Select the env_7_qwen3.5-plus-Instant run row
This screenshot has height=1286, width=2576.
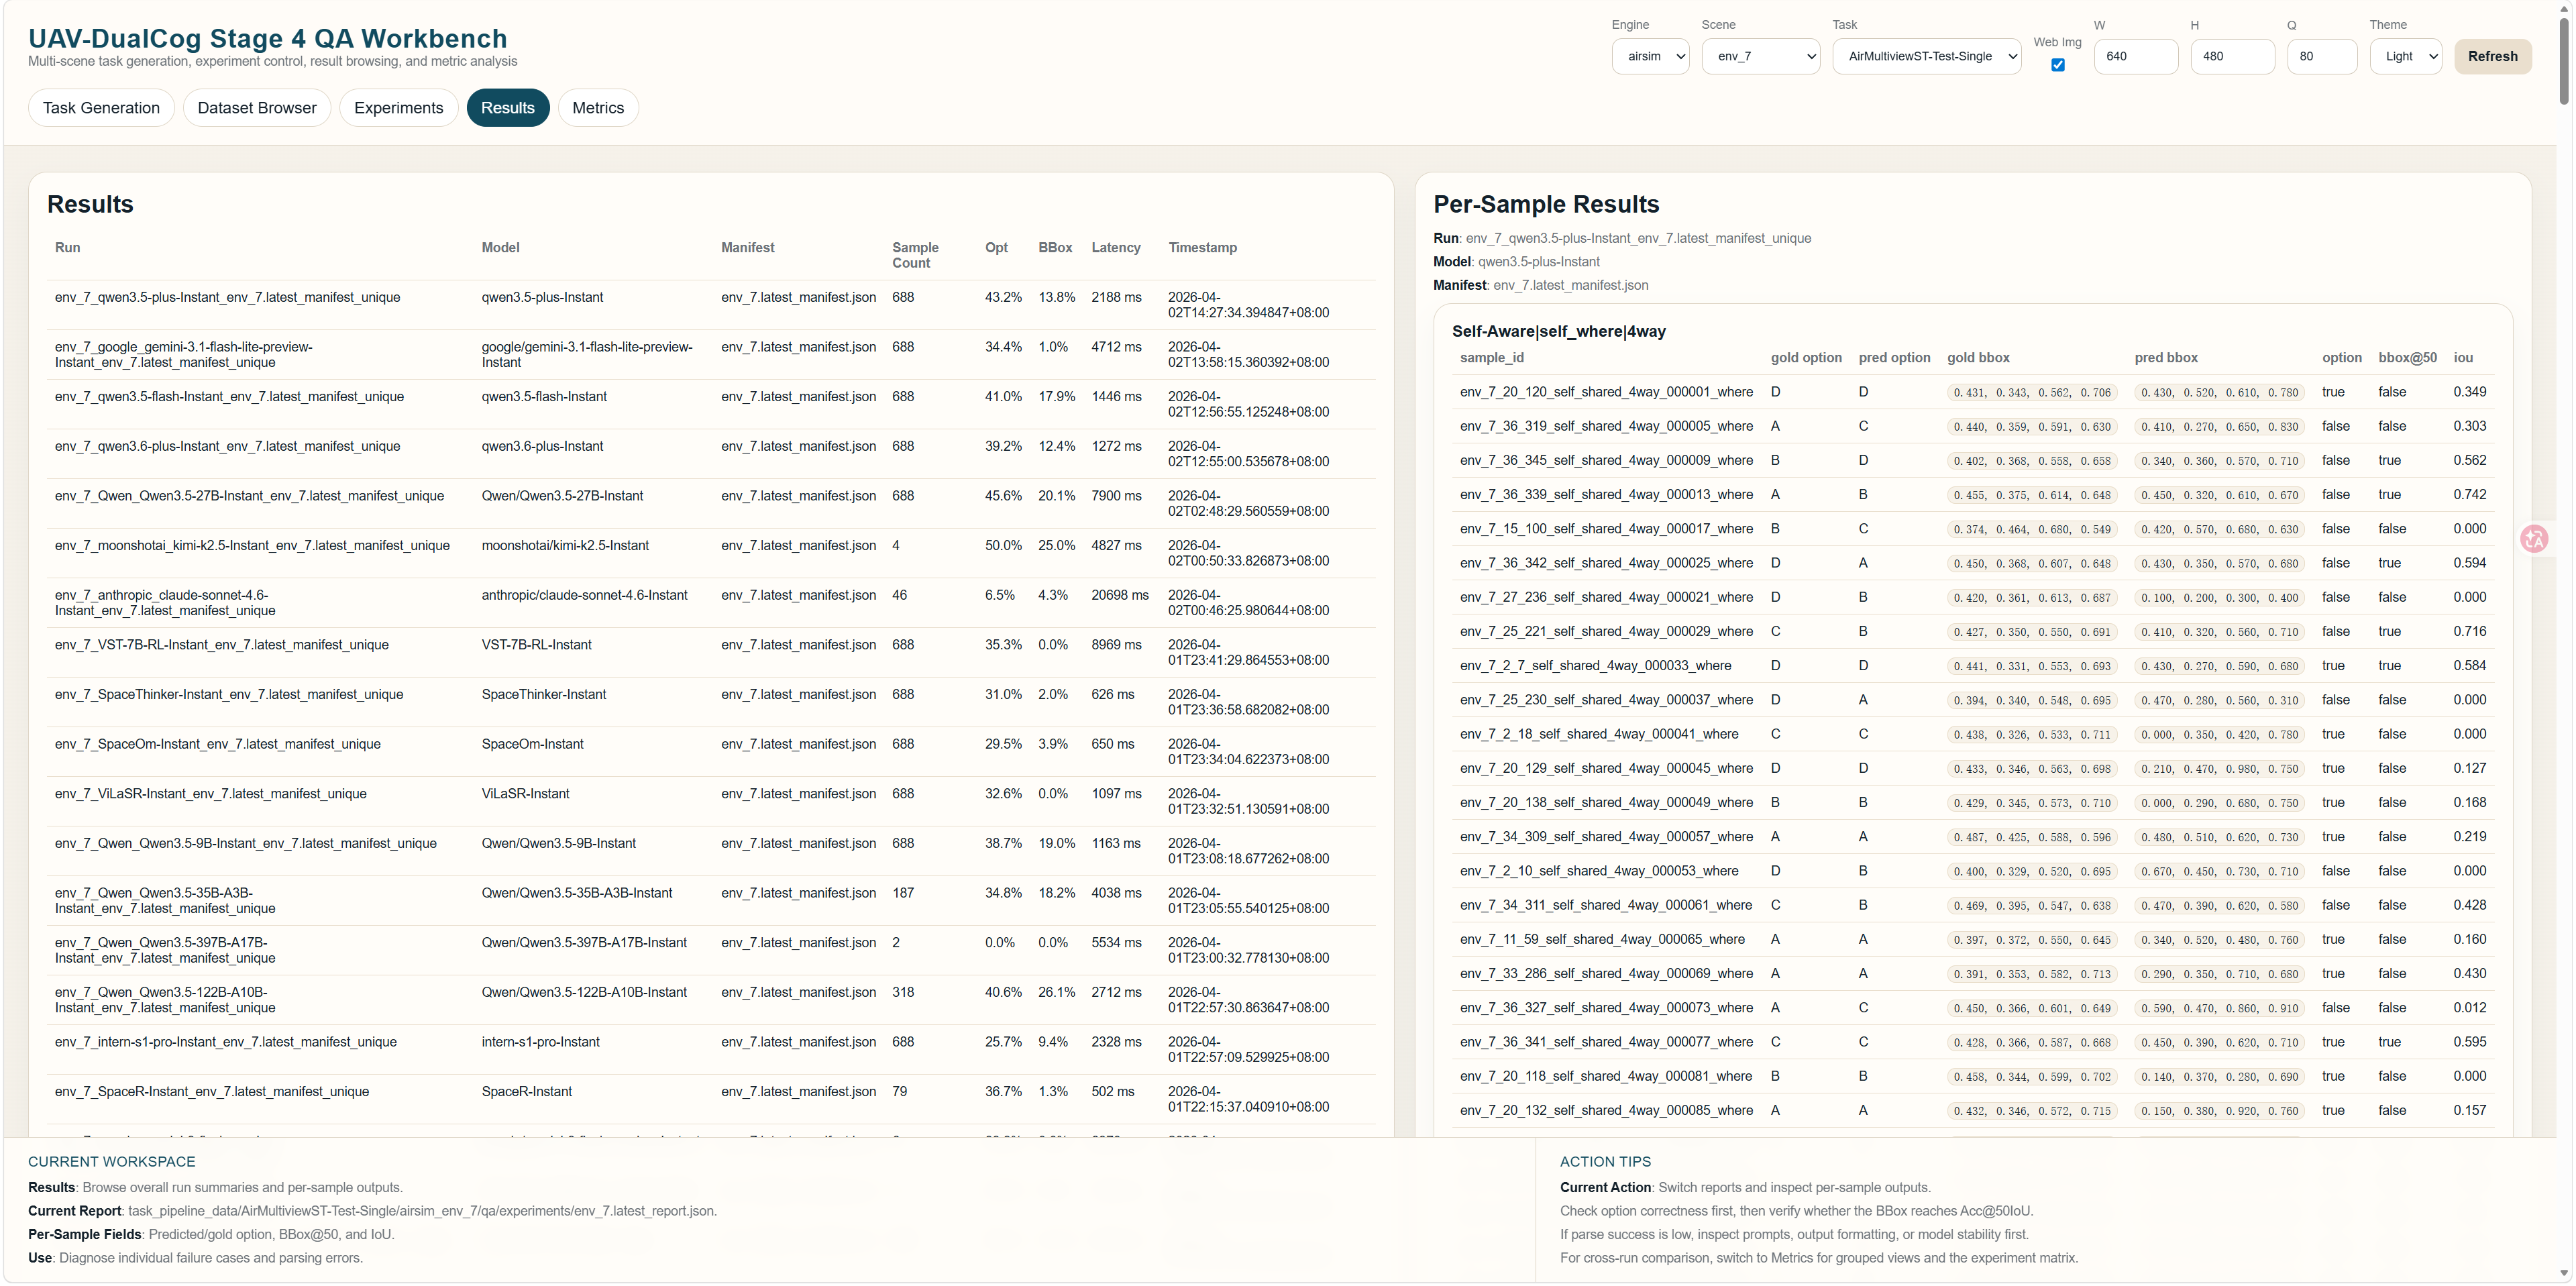pyautogui.click(x=227, y=297)
